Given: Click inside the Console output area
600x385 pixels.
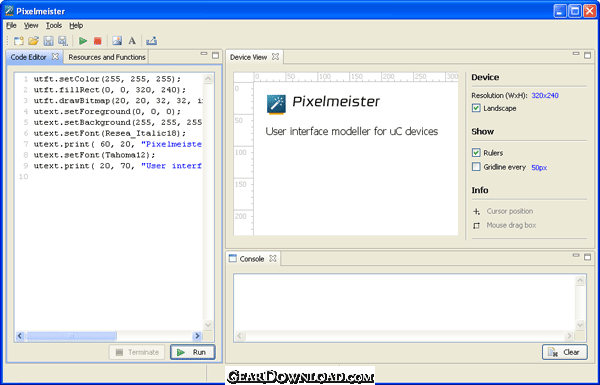Looking at the screenshot, I should 404,302.
